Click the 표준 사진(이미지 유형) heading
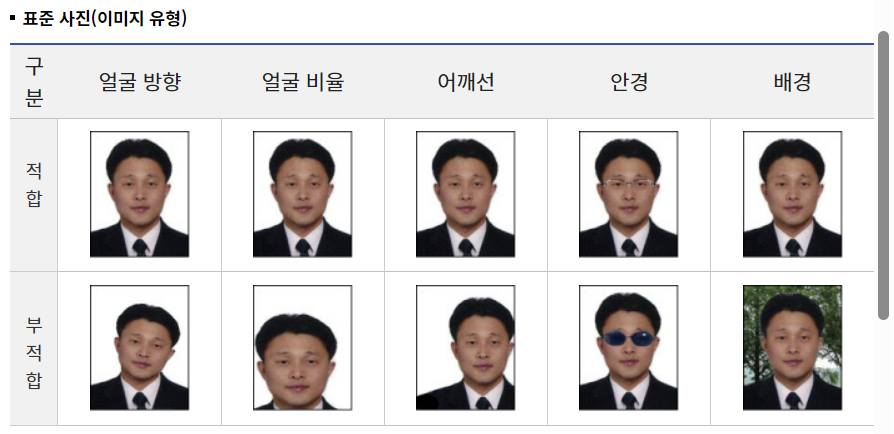The height and width of the screenshot is (434, 894). (x=104, y=19)
